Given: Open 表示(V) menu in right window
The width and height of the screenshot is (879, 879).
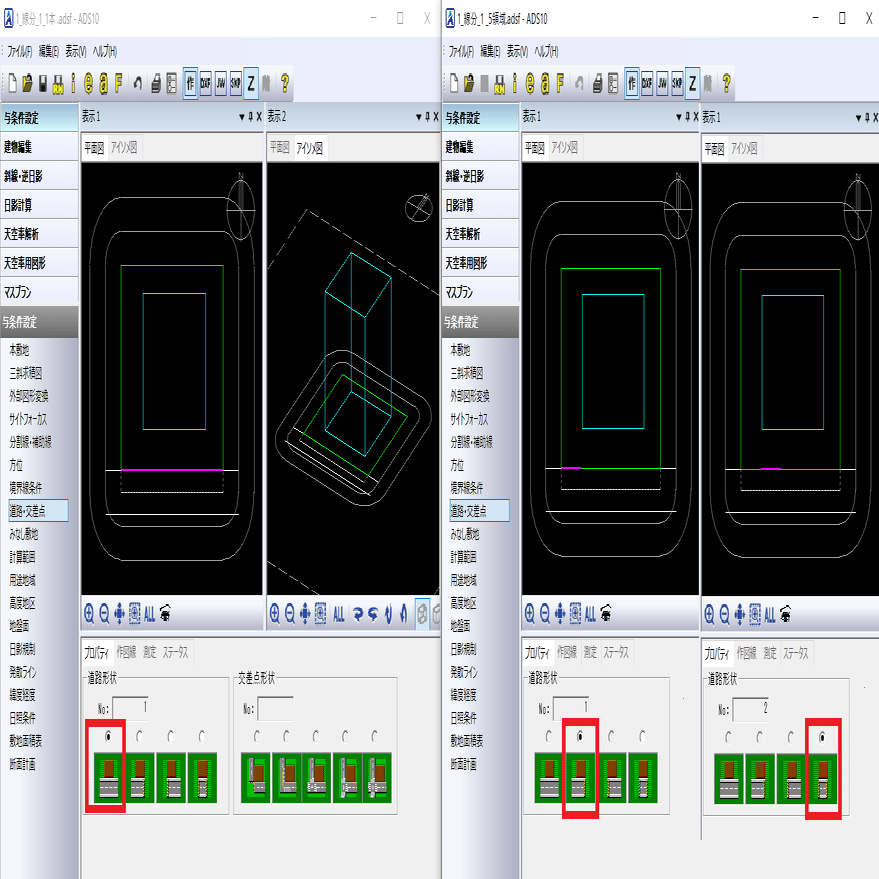Looking at the screenshot, I should click(x=517, y=52).
